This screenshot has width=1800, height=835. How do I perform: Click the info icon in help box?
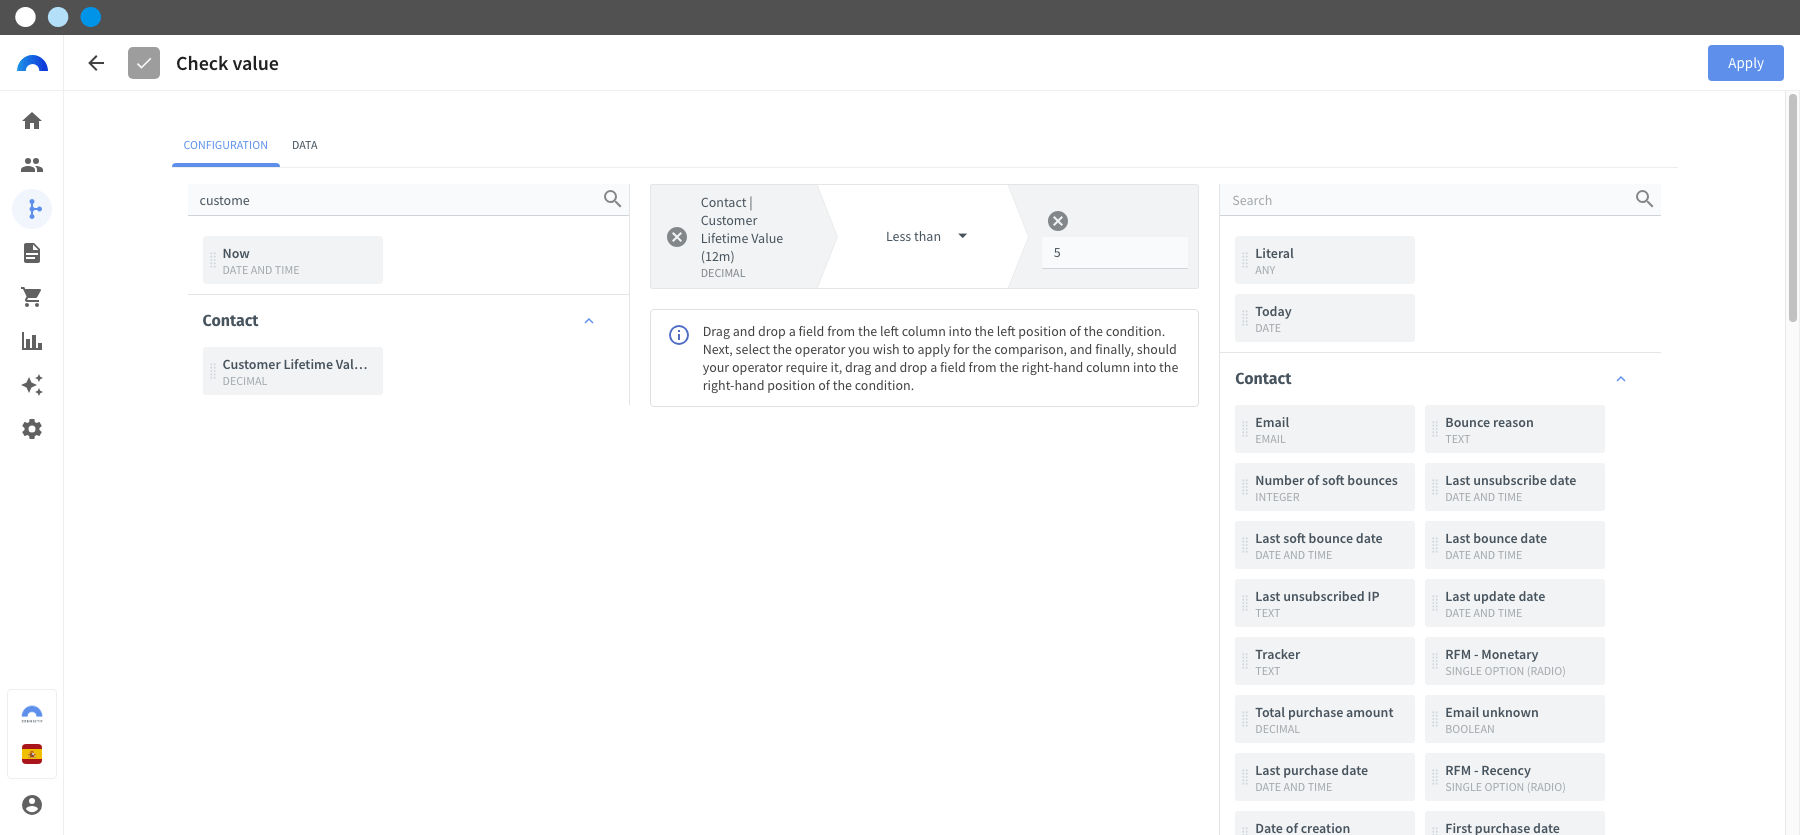pos(679,335)
